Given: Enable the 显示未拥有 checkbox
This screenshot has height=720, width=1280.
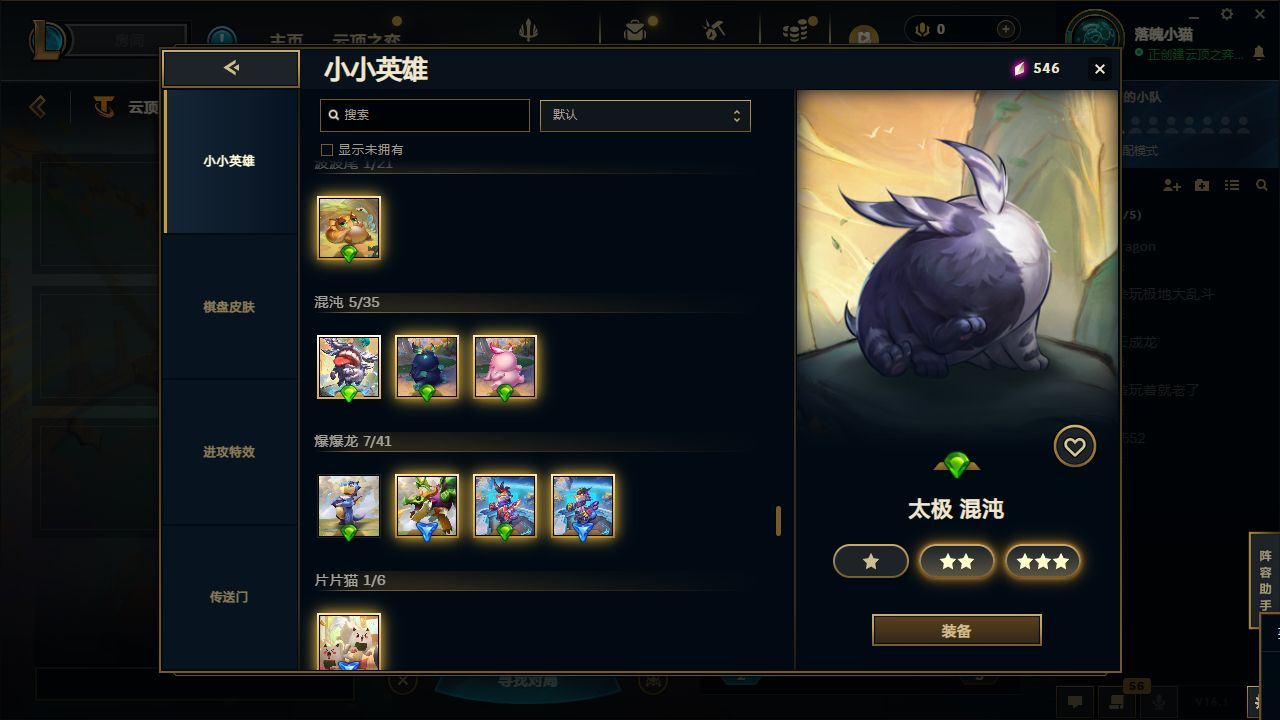Looking at the screenshot, I should pos(326,150).
